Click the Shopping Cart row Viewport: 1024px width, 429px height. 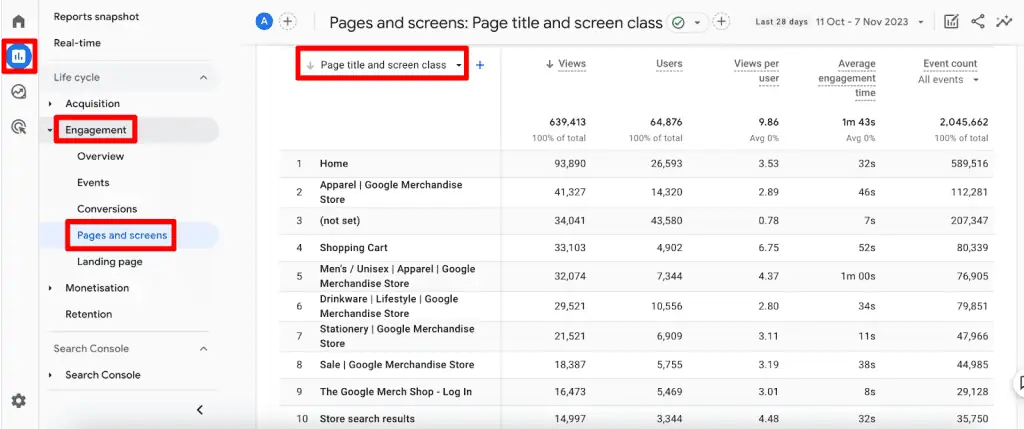(637, 247)
